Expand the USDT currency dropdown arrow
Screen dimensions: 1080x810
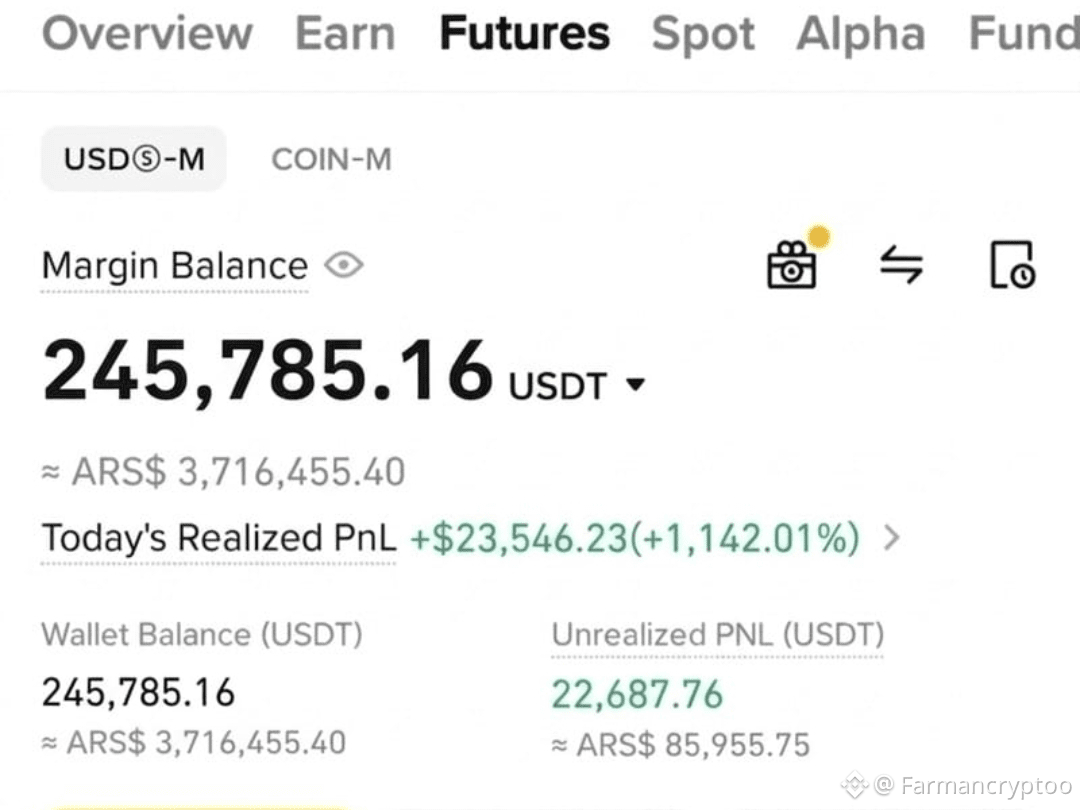[x=636, y=384]
